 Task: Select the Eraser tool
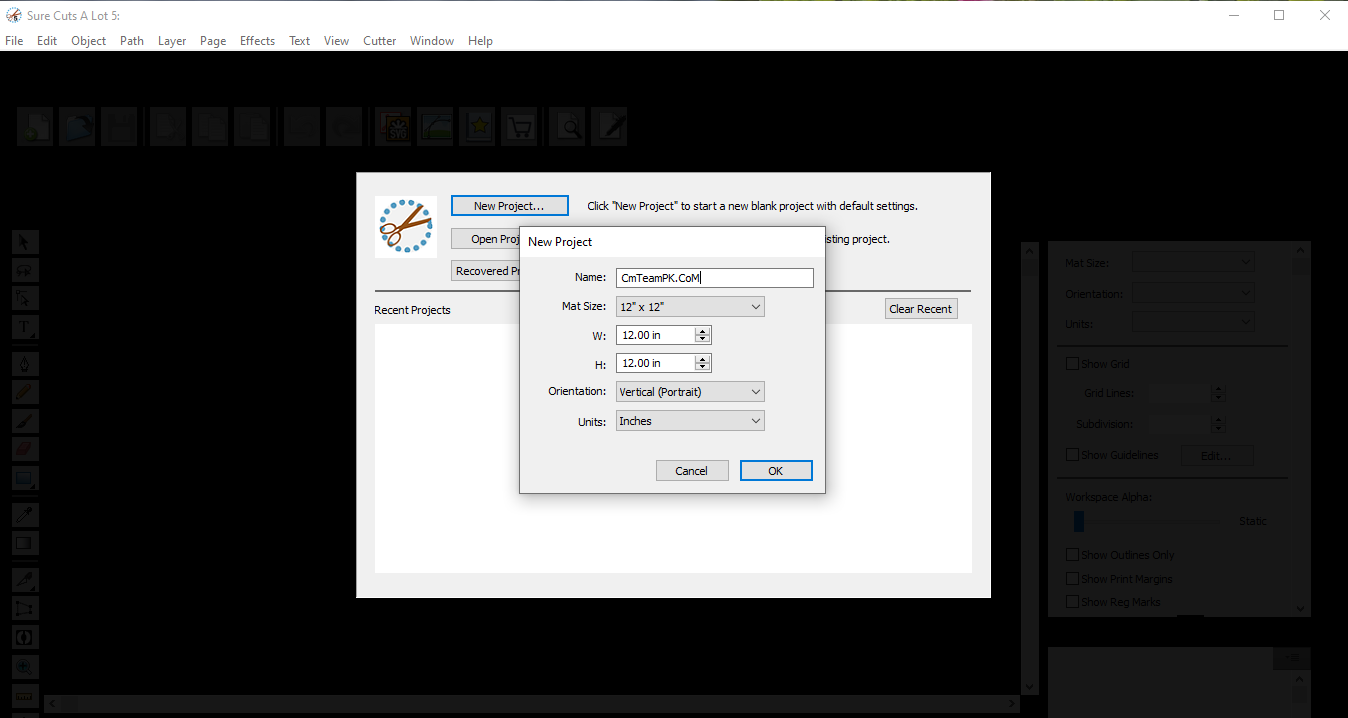[25, 450]
